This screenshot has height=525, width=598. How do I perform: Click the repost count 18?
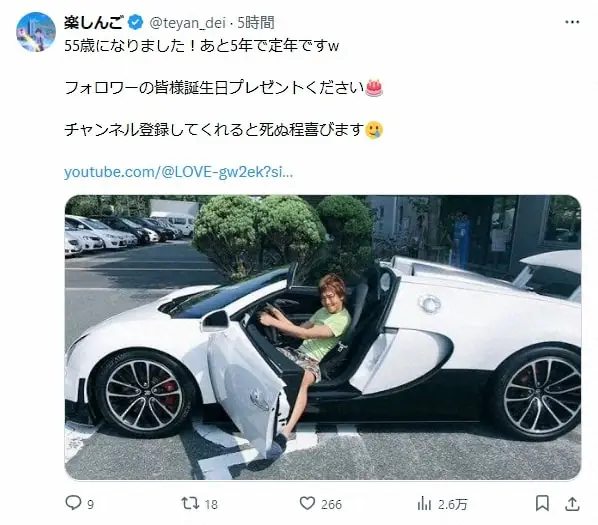(x=211, y=505)
